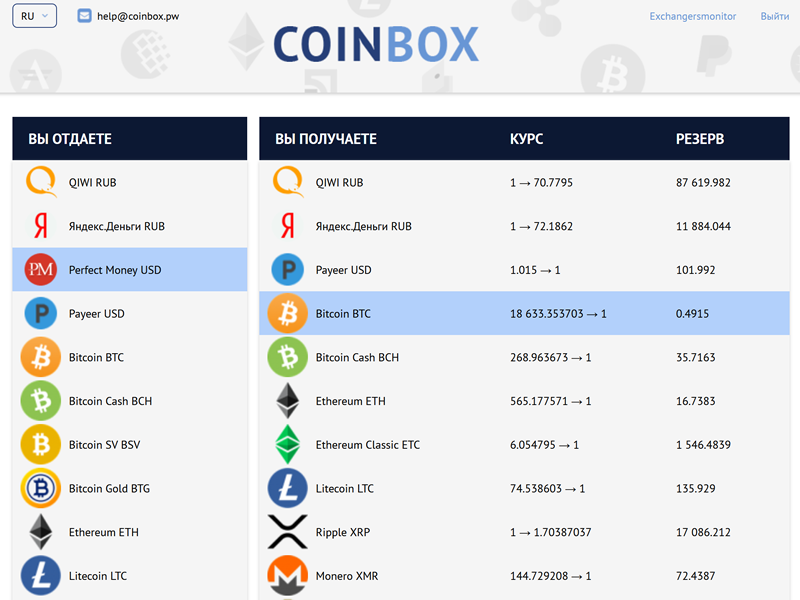The image size is (800, 600).
Task: Choose Bitcoin Gold BTG label
Action: point(109,489)
